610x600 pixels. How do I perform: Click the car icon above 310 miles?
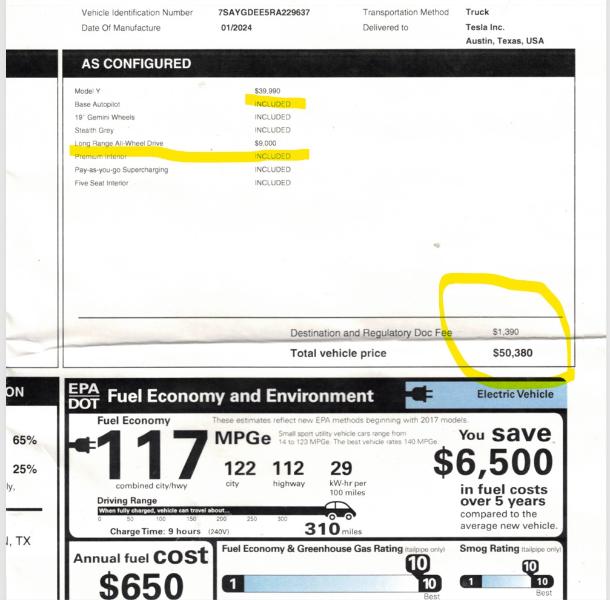(x=339, y=511)
